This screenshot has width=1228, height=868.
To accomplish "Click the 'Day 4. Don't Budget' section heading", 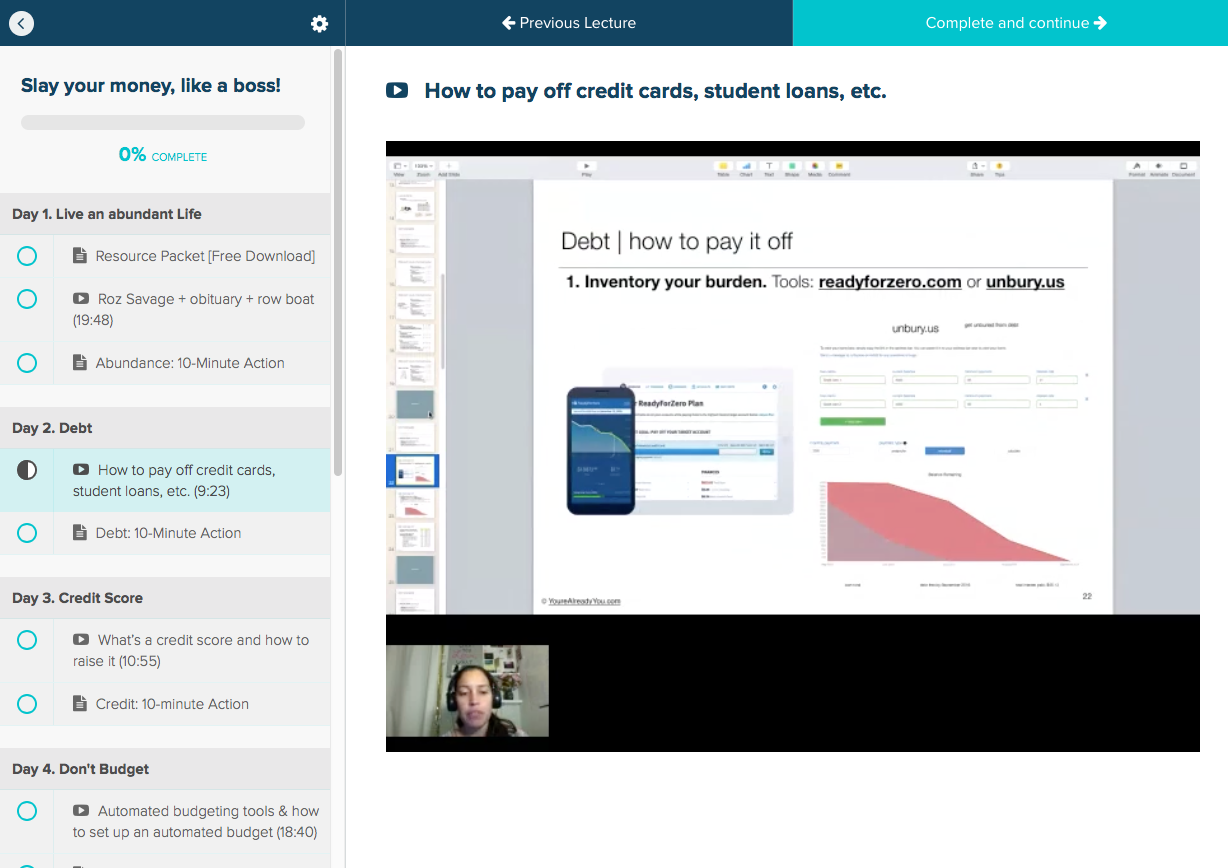I will tap(81, 769).
